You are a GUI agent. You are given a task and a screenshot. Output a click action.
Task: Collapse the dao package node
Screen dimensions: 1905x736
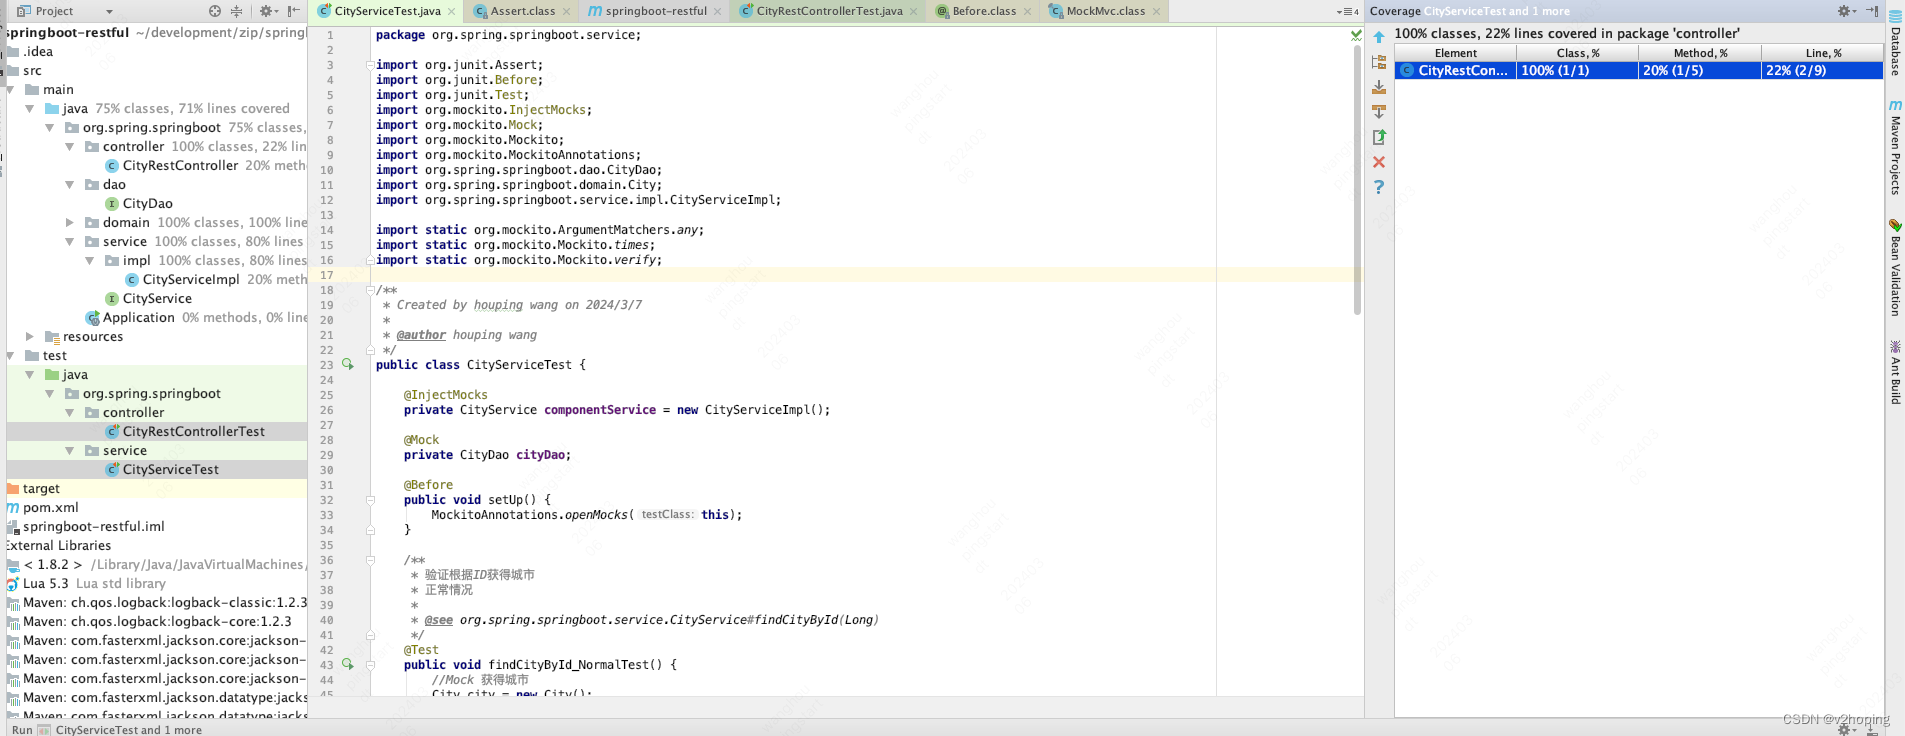70,185
